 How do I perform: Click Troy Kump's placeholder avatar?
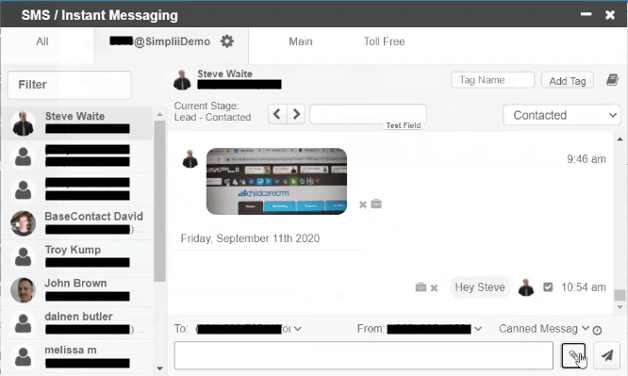23,257
